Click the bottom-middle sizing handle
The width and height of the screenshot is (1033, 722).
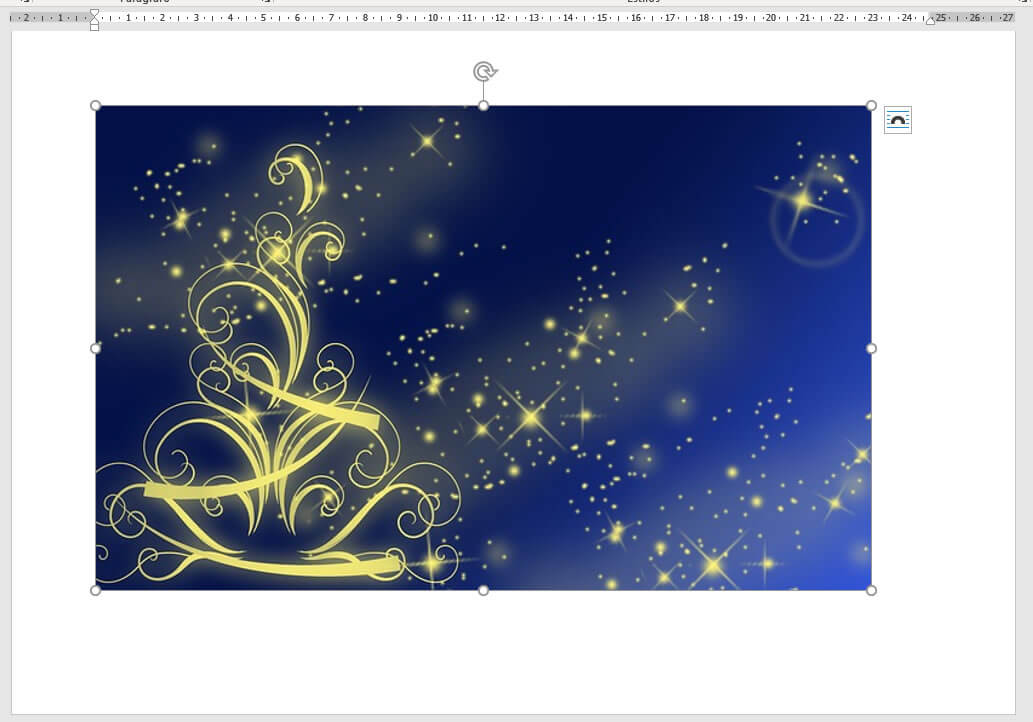pyautogui.click(x=484, y=590)
